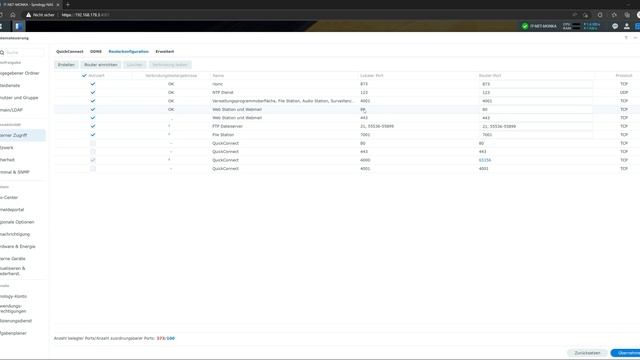The height and width of the screenshot is (360, 640).
Task: Open 'Hardware & Energie' in sidebar
Action: pyautogui.click(x=18, y=246)
